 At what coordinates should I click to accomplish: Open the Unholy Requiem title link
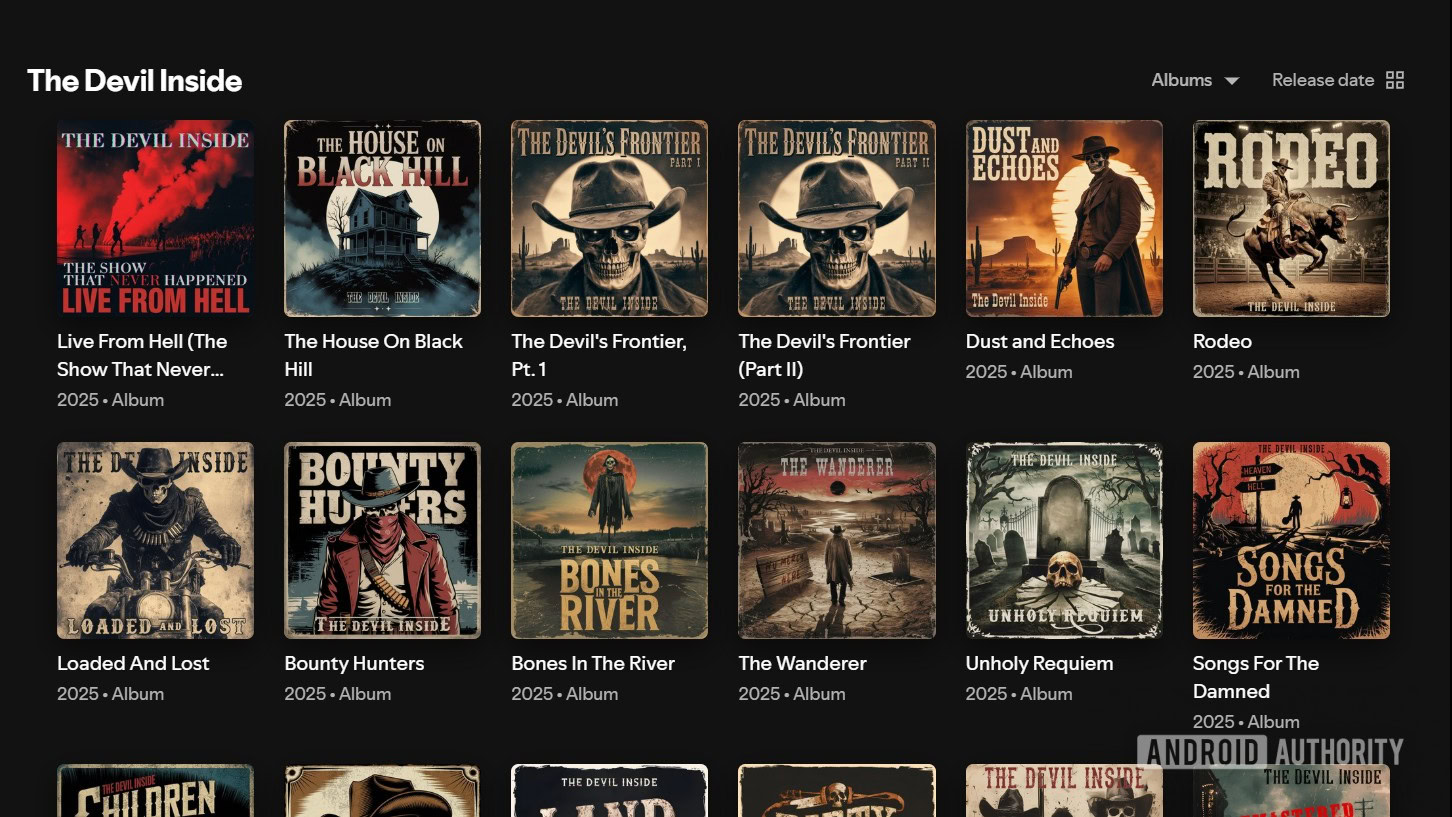click(x=1039, y=664)
